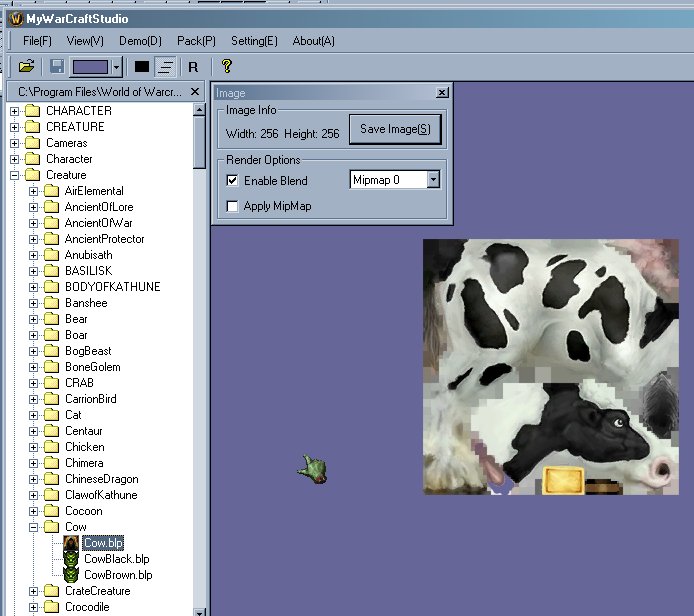Expand the Cameras folder
The width and height of the screenshot is (694, 616).
click(15, 143)
